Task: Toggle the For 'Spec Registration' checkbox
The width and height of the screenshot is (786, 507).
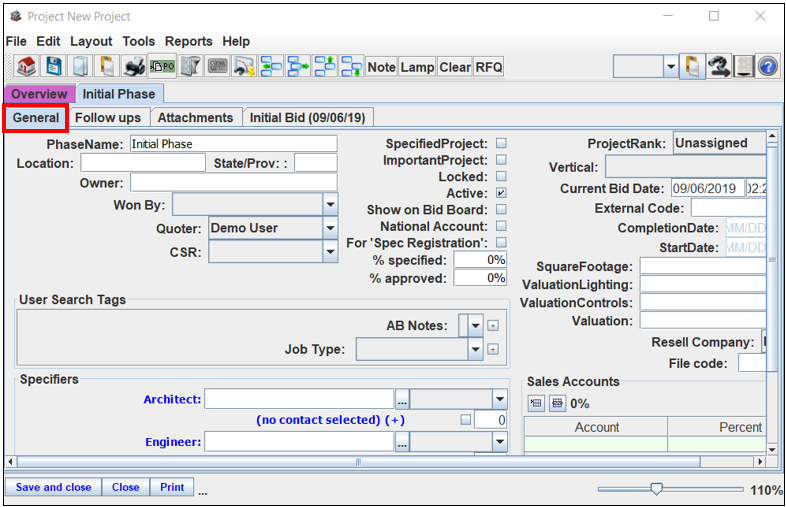Action: point(501,243)
